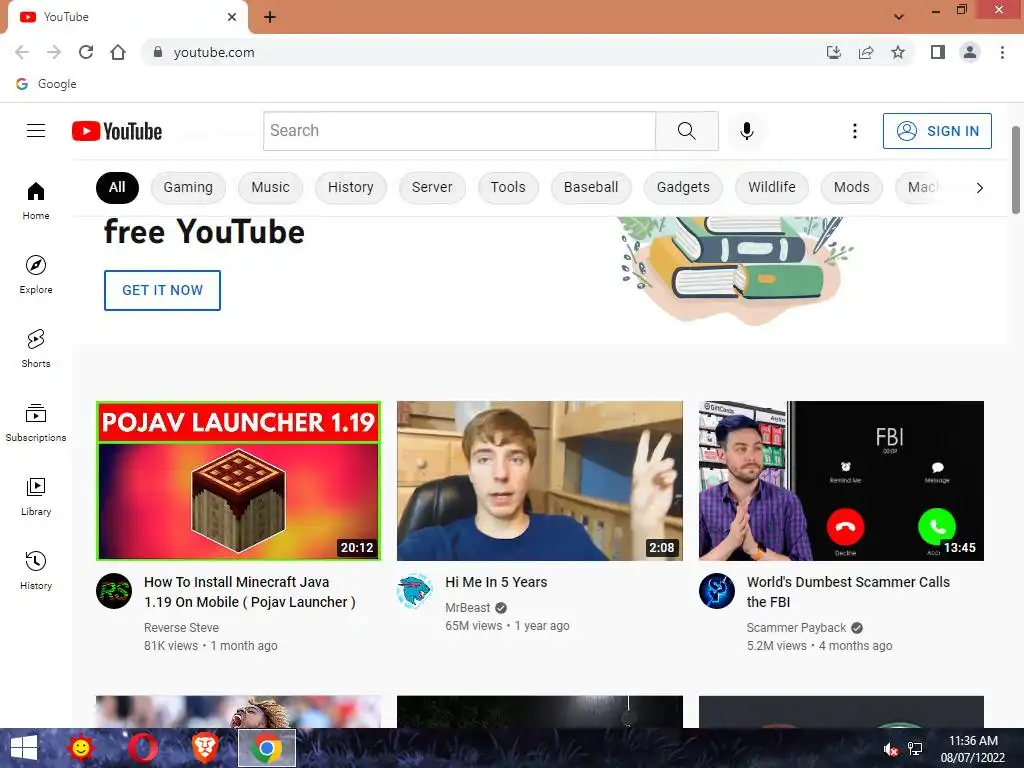Click the magnifier search button
The image size is (1024, 768).
pyautogui.click(x=686, y=131)
